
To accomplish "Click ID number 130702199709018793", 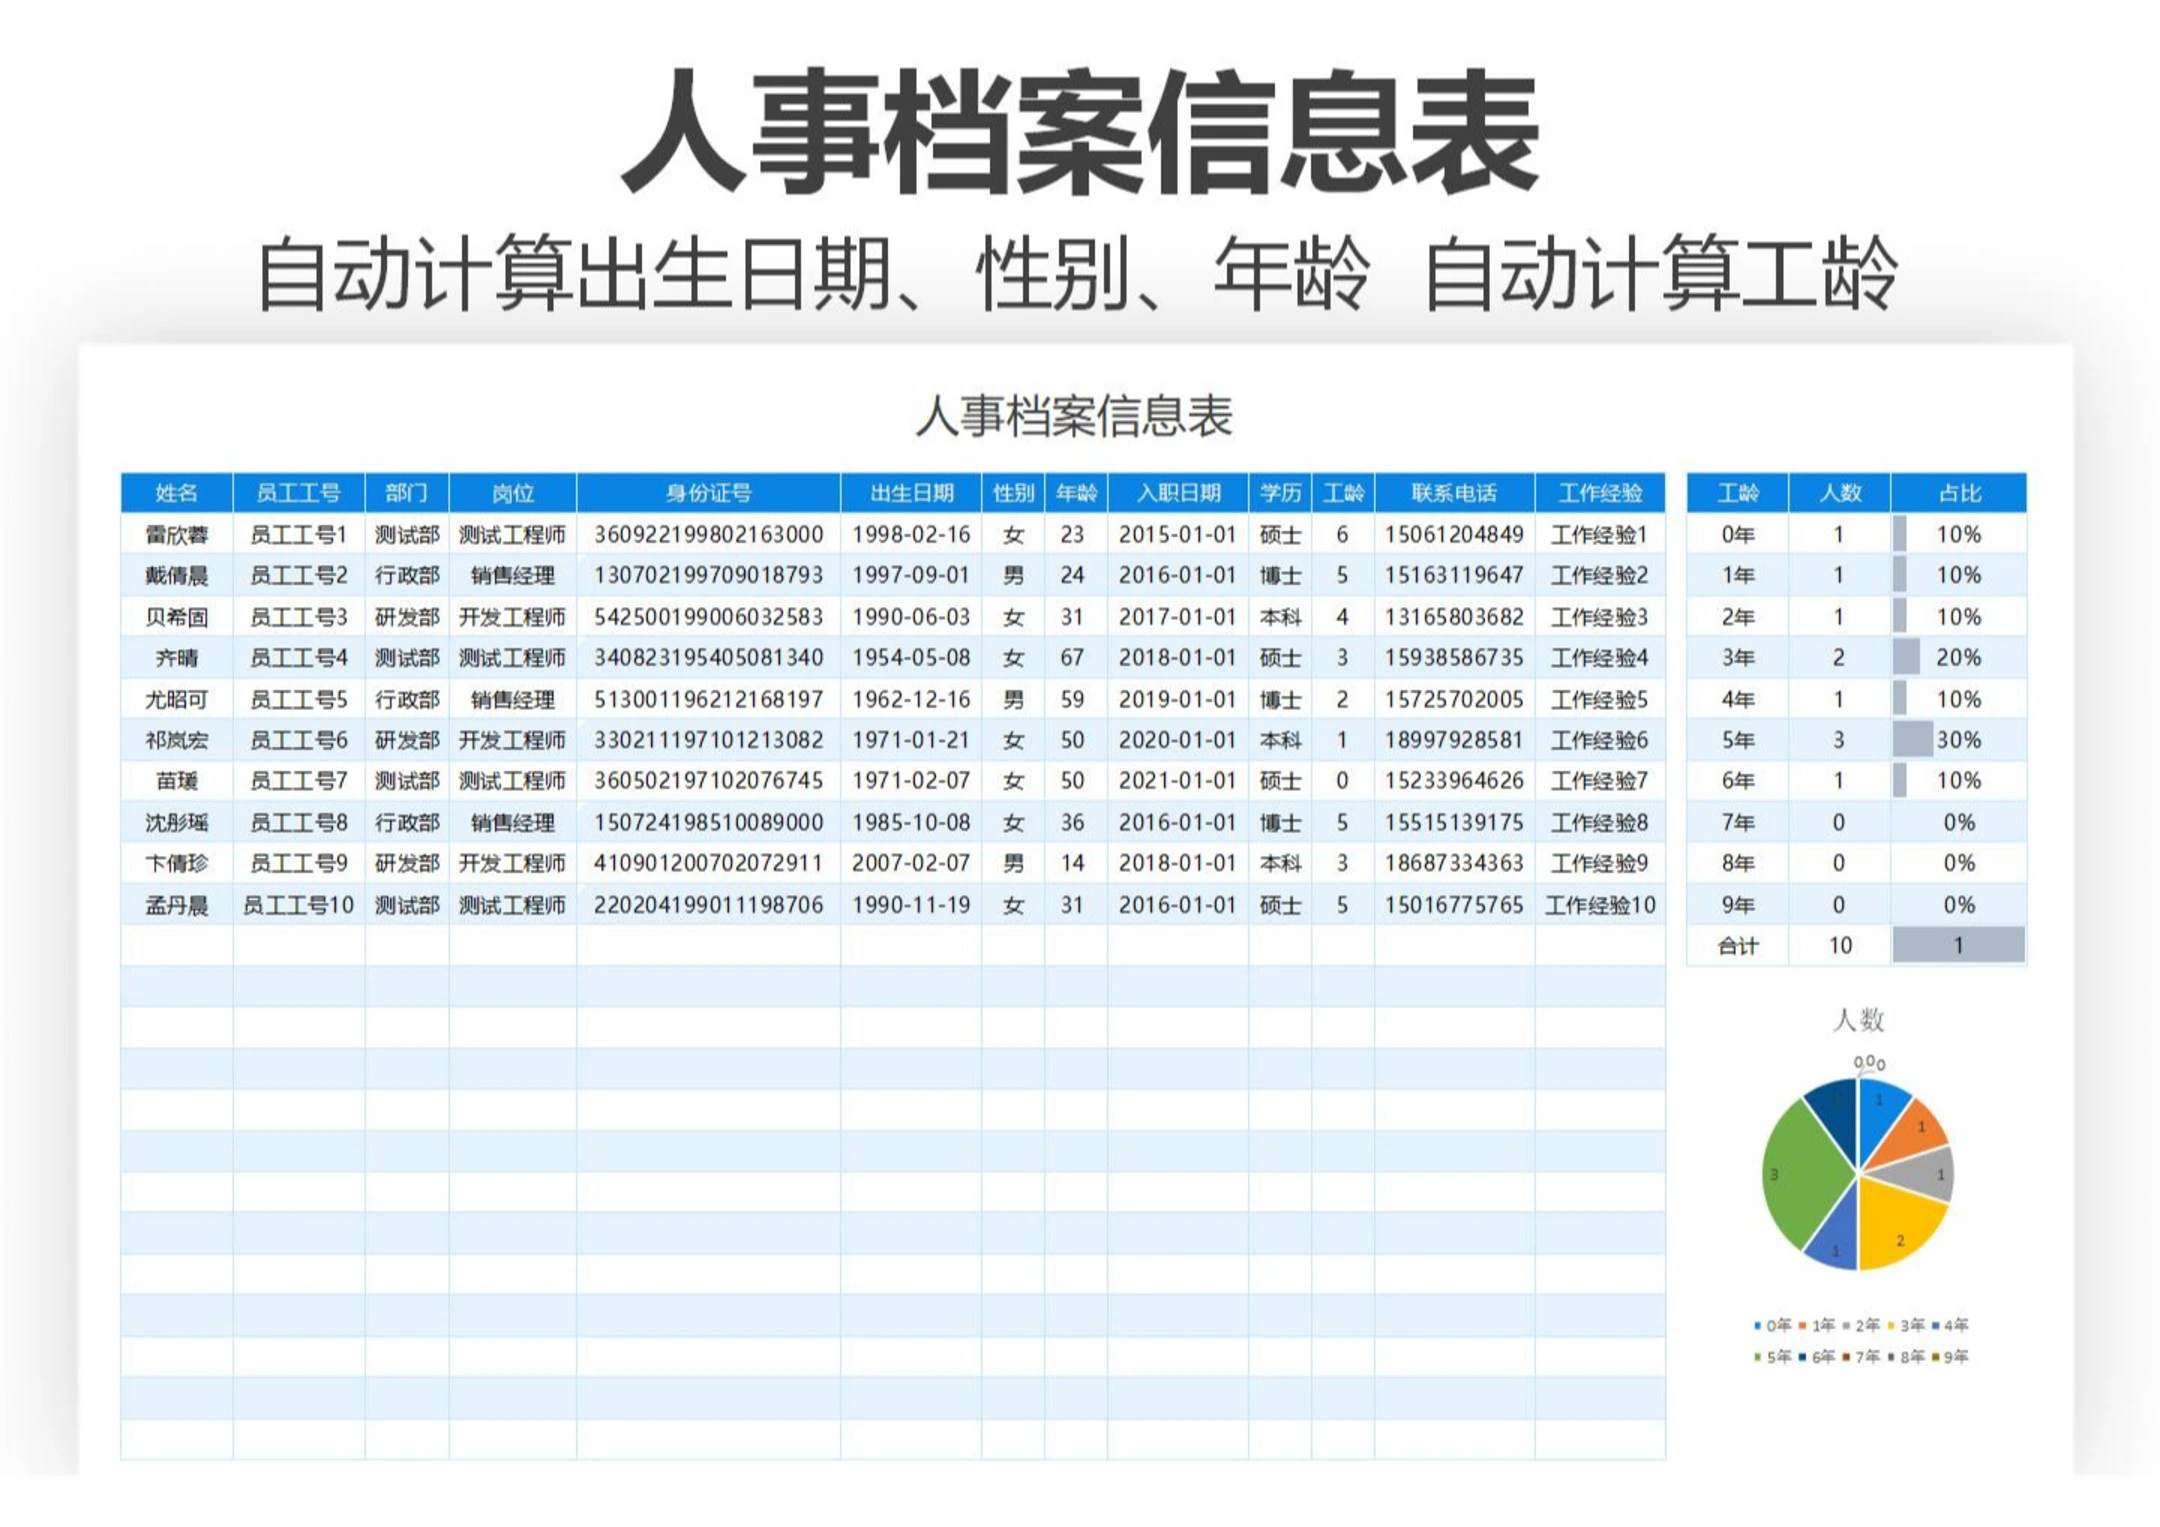I will pyautogui.click(x=708, y=576).
